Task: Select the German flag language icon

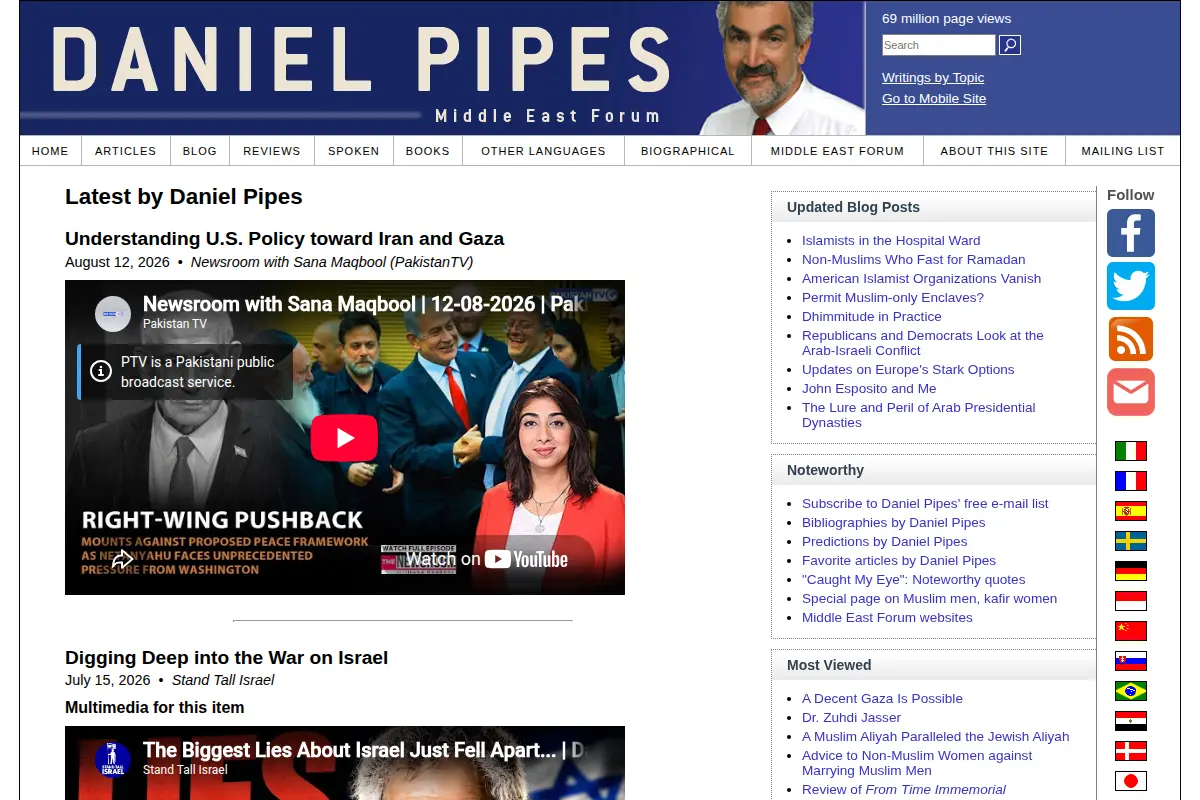Action: point(1131,571)
